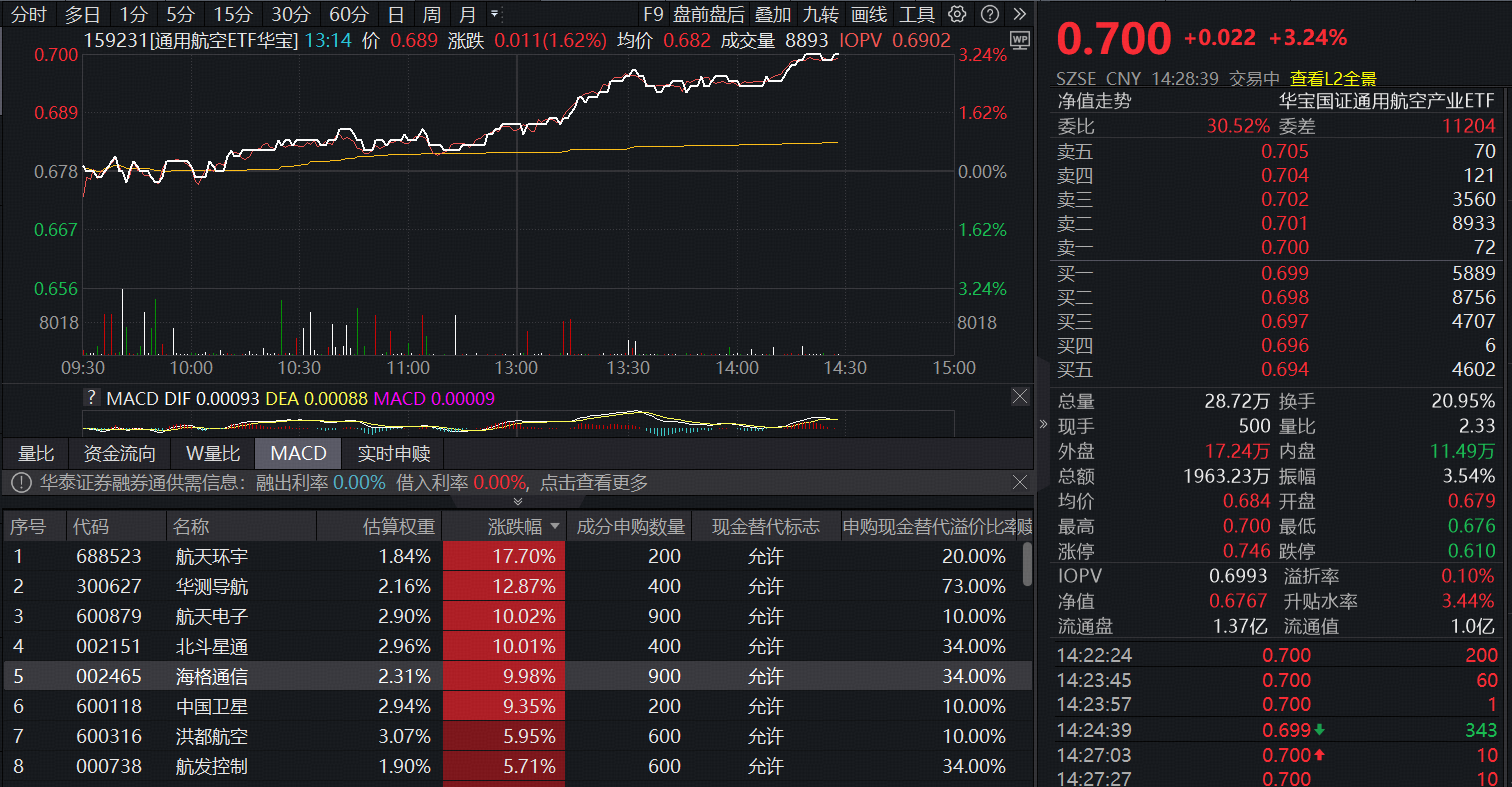This screenshot has height=787, width=1512.
Task: Enable the 九转 sequential indicator
Action: (821, 14)
